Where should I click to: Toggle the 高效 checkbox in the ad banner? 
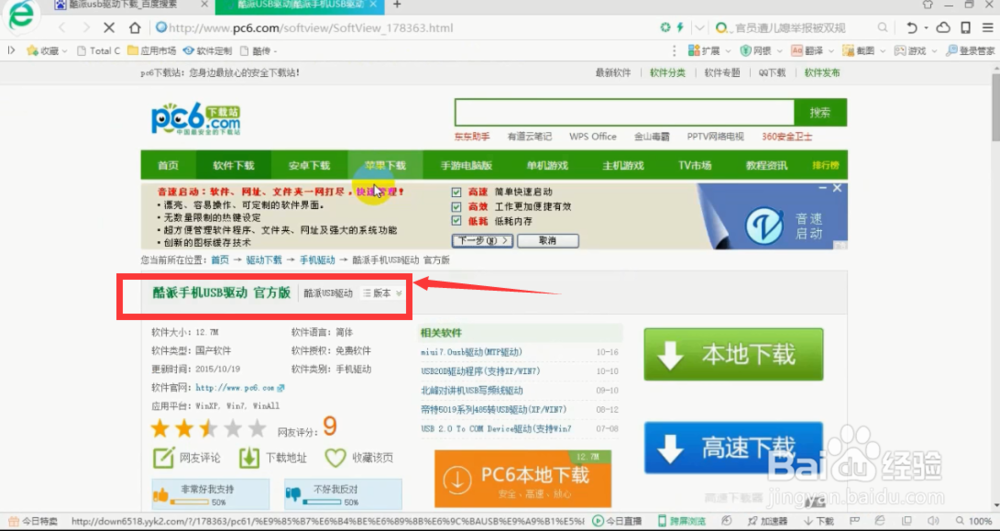pyautogui.click(x=456, y=207)
